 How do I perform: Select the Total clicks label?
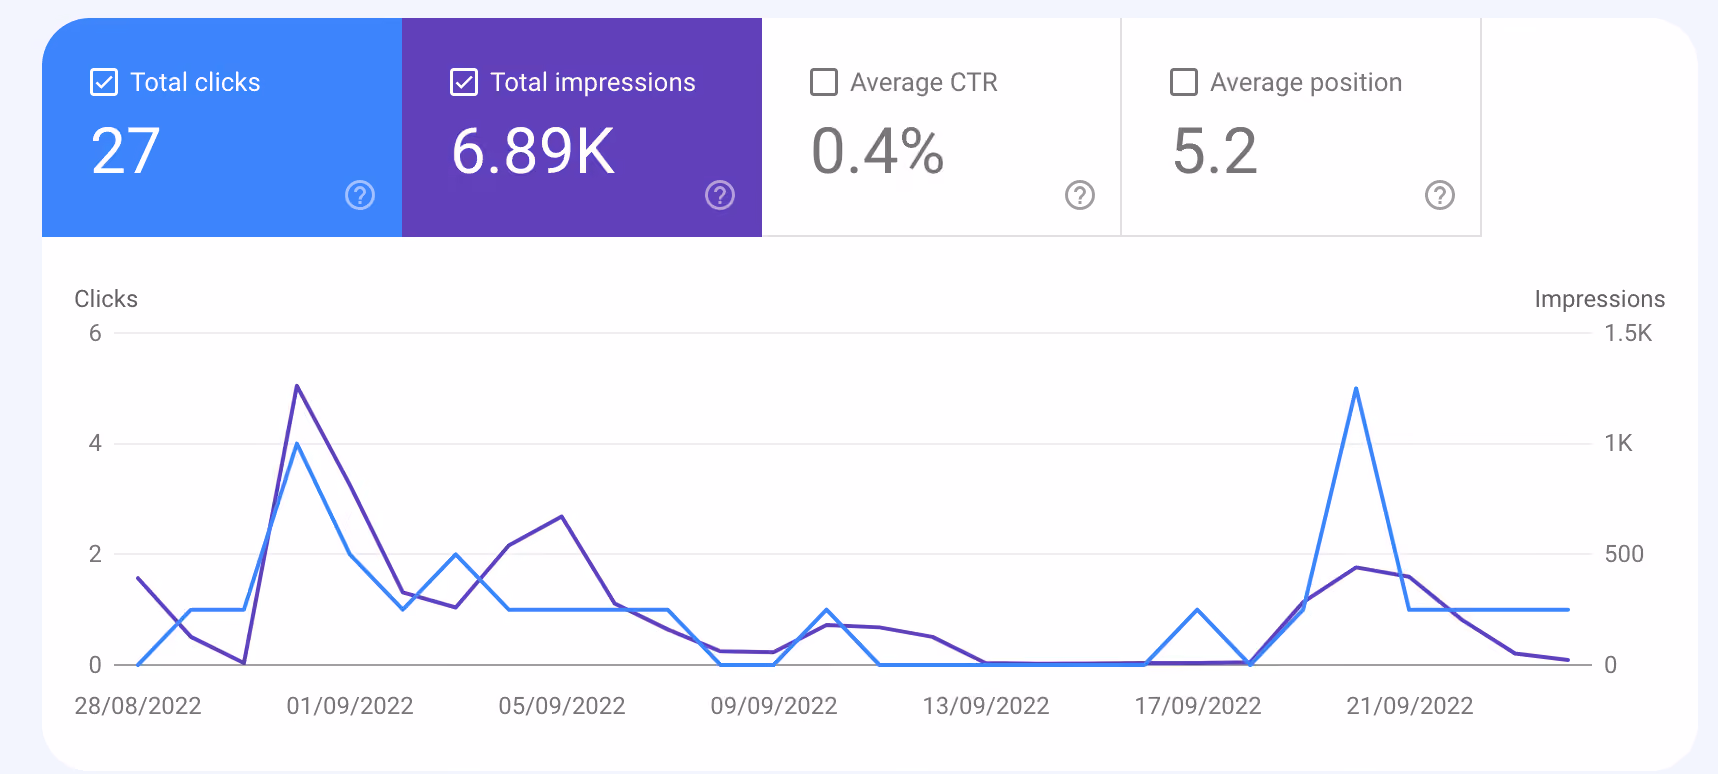tap(195, 82)
